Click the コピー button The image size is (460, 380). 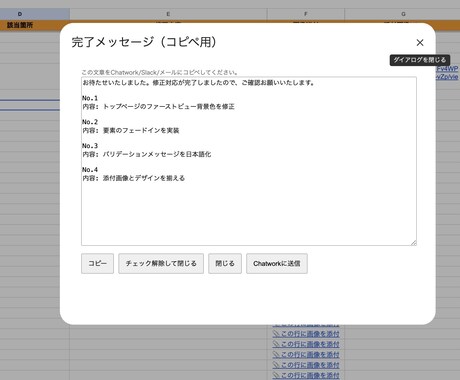(97, 263)
